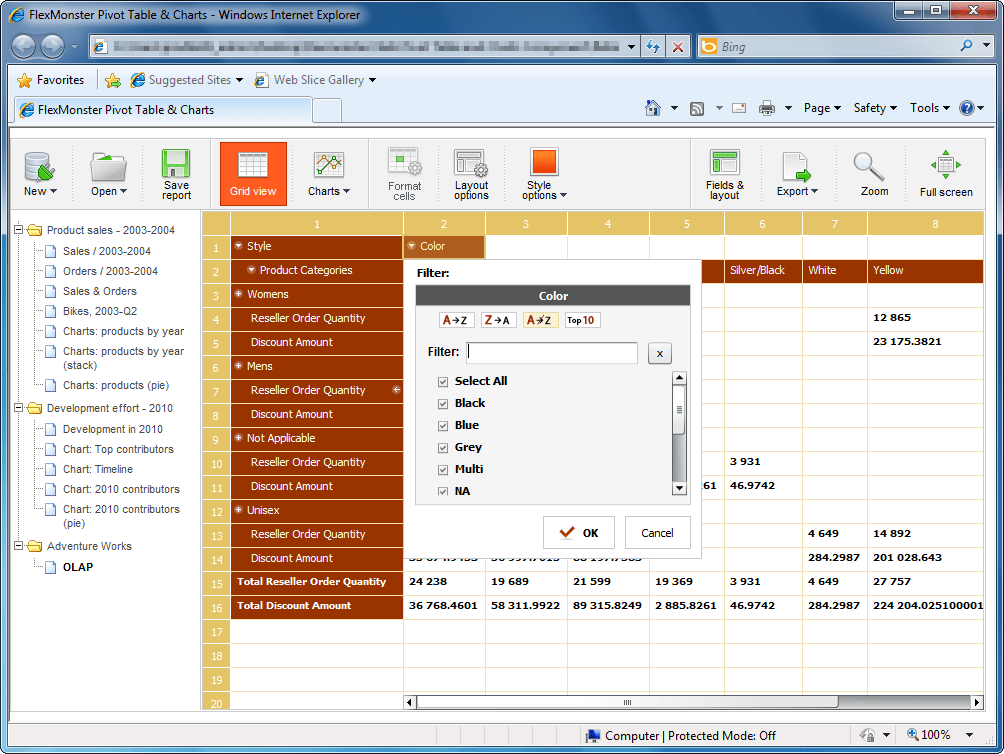Screen dimensions: 1004x754
Task: Toggle the Select All checkbox
Action: tap(442, 382)
